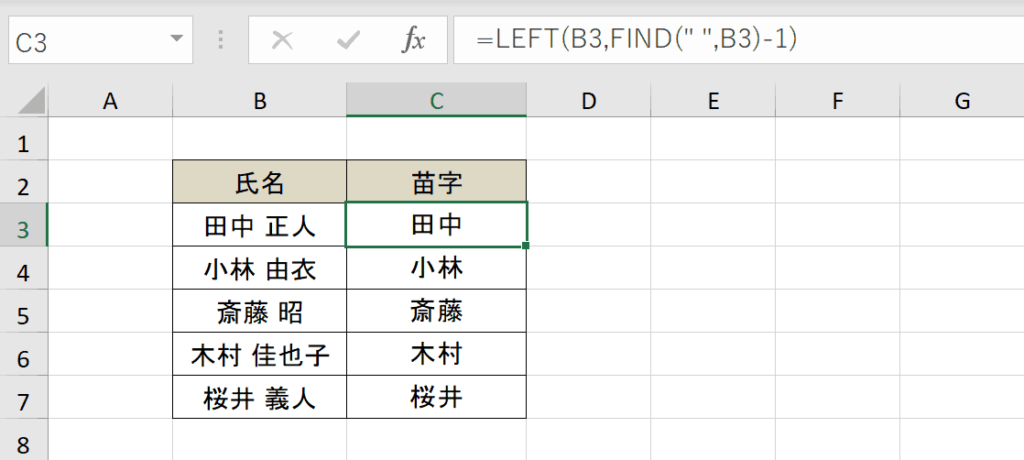The height and width of the screenshot is (460, 1024).
Task: Select cell C5 showing 斎藤
Action: pyautogui.click(x=436, y=311)
